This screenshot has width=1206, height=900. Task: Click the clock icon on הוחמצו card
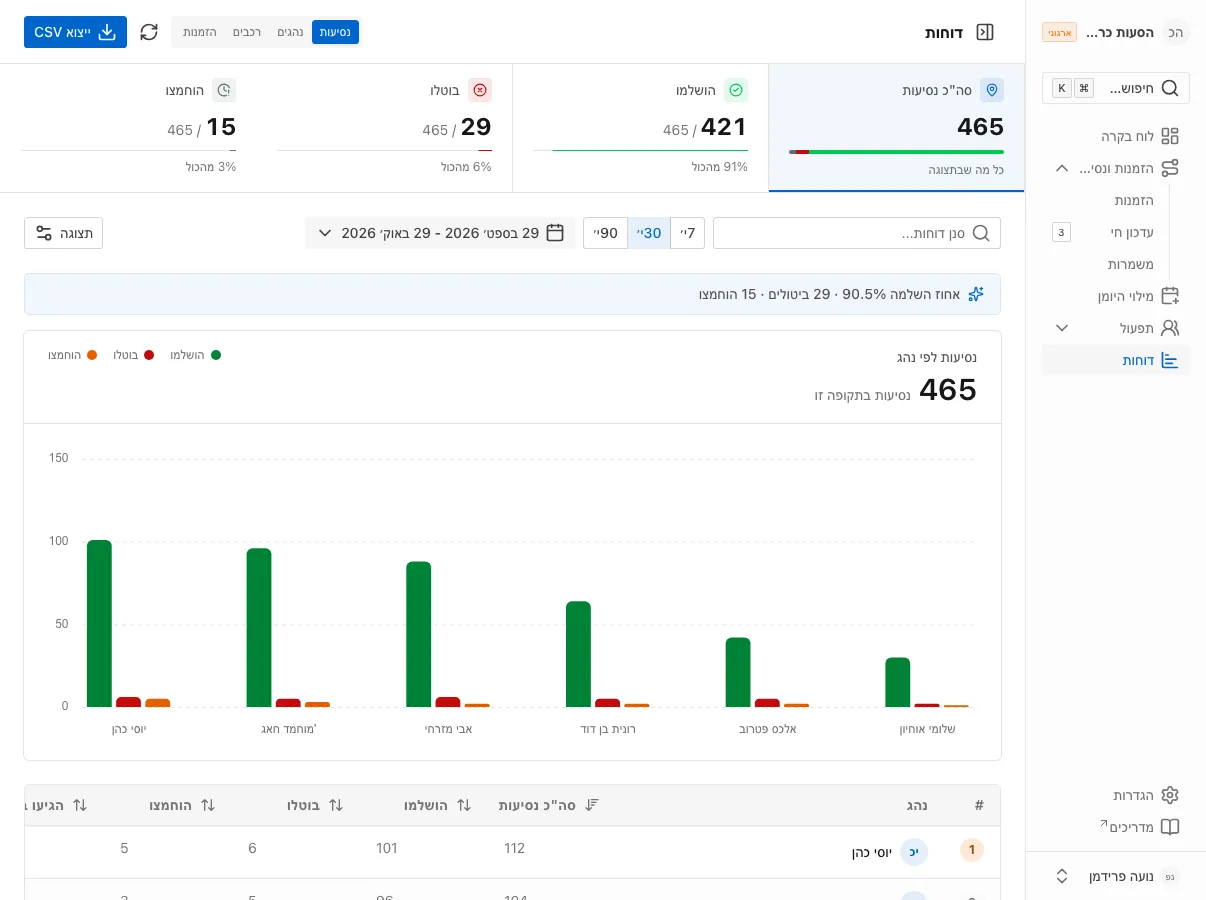click(224, 90)
